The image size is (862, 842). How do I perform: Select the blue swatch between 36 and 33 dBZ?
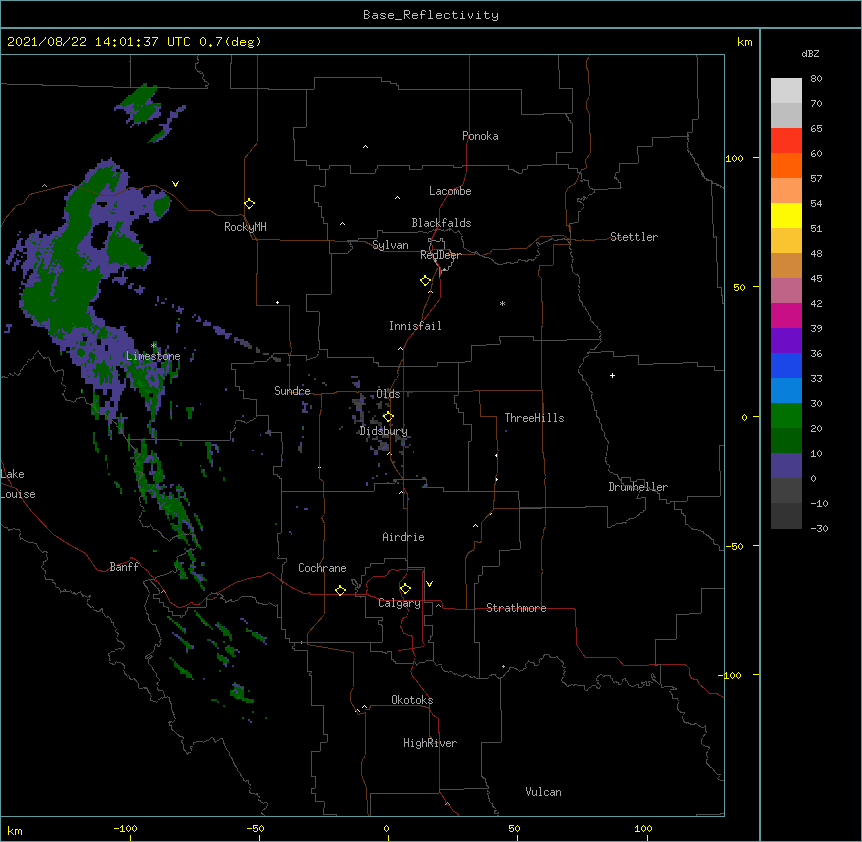(x=786, y=365)
